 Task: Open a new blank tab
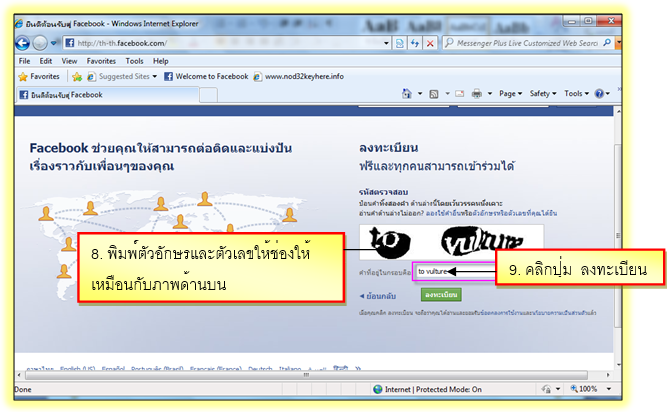pyautogui.click(x=208, y=95)
